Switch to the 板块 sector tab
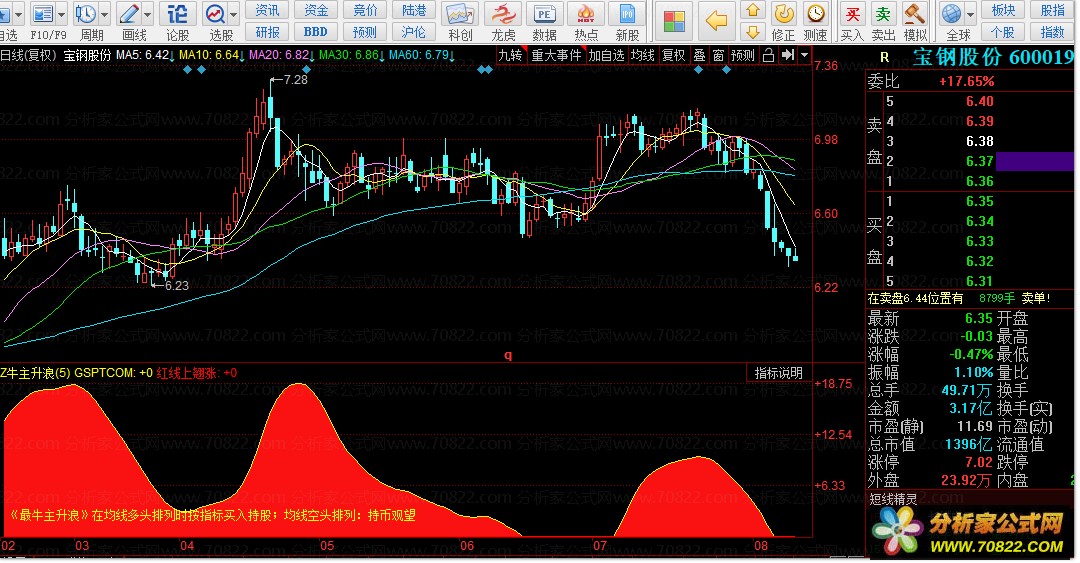The width and height of the screenshot is (1080, 563). point(1003,10)
